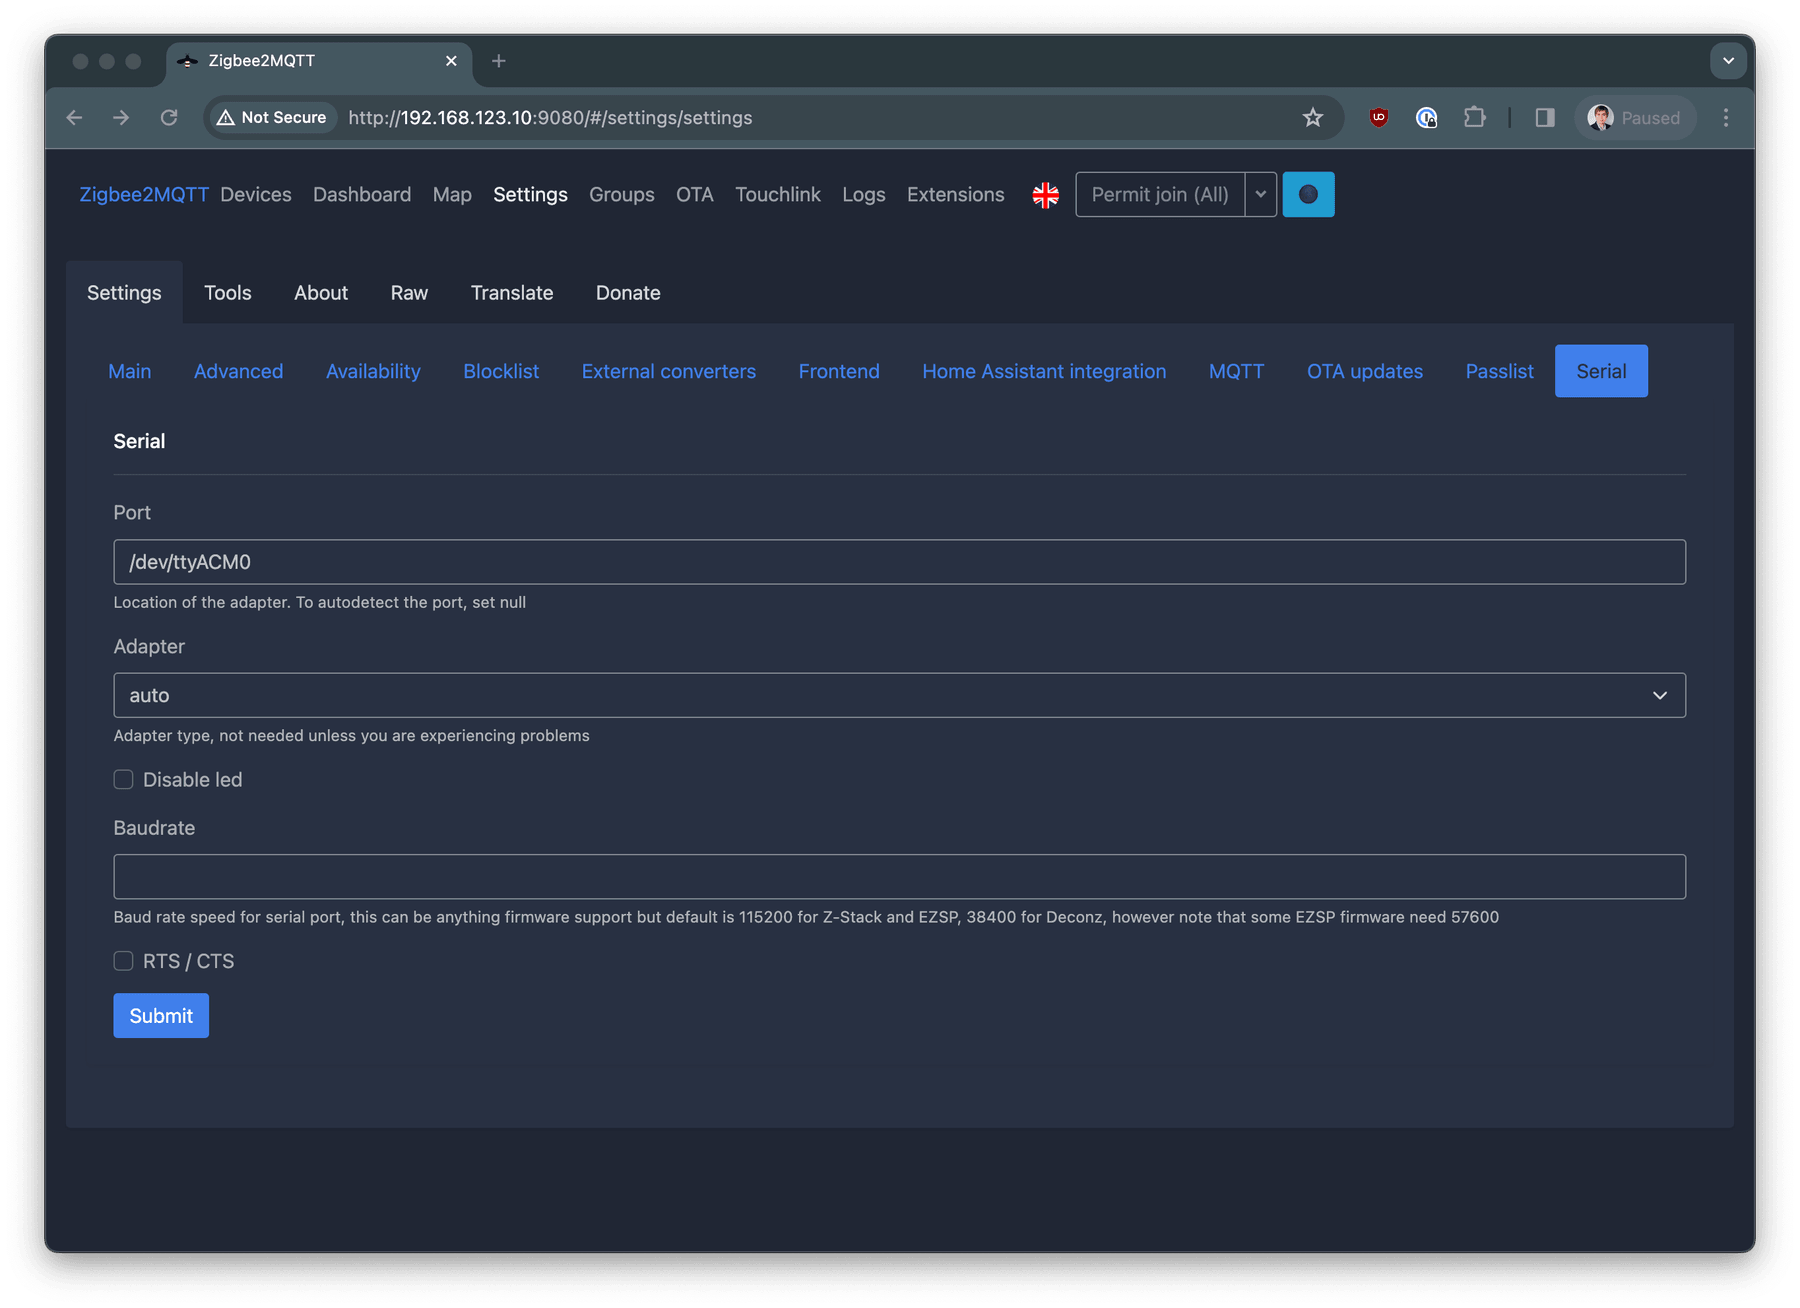Open the uBlock Origin extension icon
The width and height of the screenshot is (1800, 1308).
tap(1377, 117)
